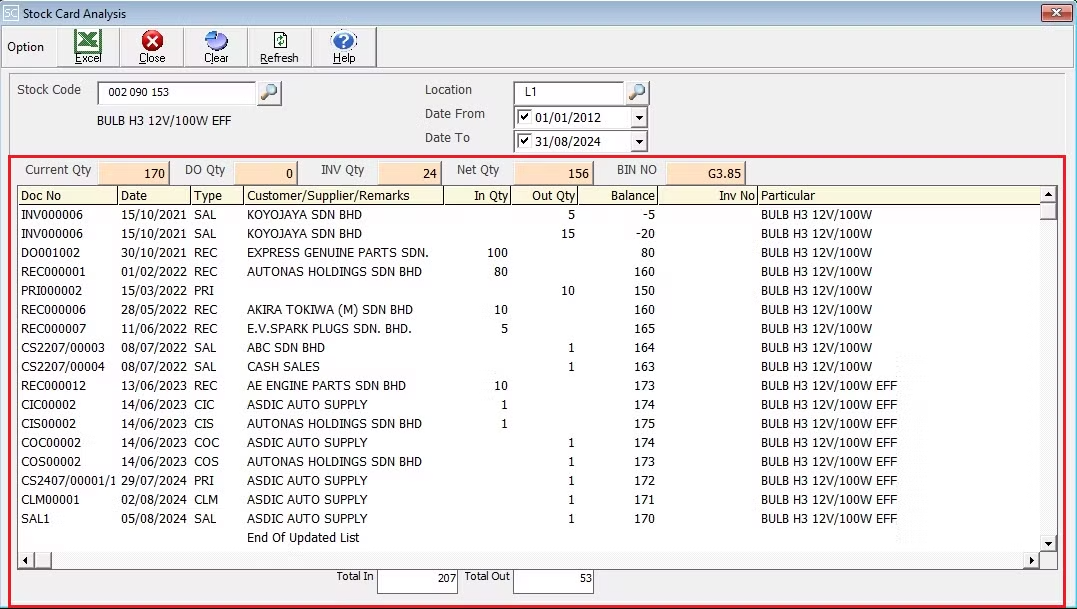Sort by the Doc No column header
This screenshot has height=609, width=1077.
pos(68,196)
